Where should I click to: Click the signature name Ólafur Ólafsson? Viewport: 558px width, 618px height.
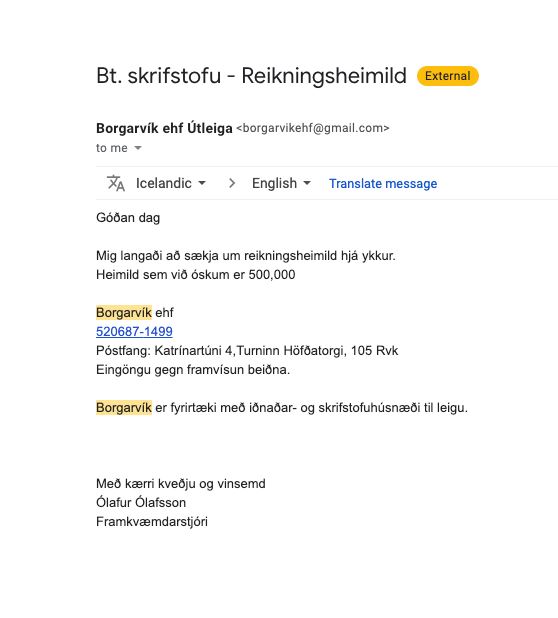click(x=141, y=503)
